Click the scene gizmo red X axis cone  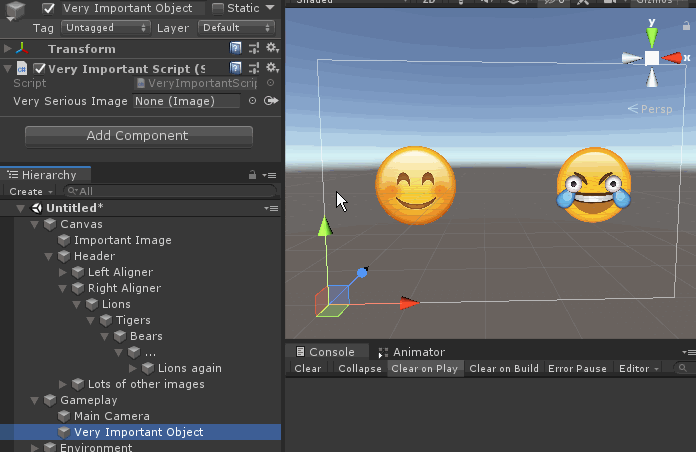[672, 58]
